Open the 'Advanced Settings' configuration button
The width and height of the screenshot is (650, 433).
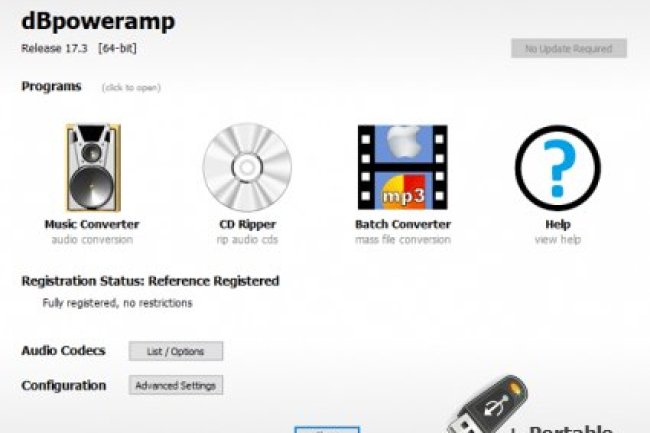pos(176,385)
